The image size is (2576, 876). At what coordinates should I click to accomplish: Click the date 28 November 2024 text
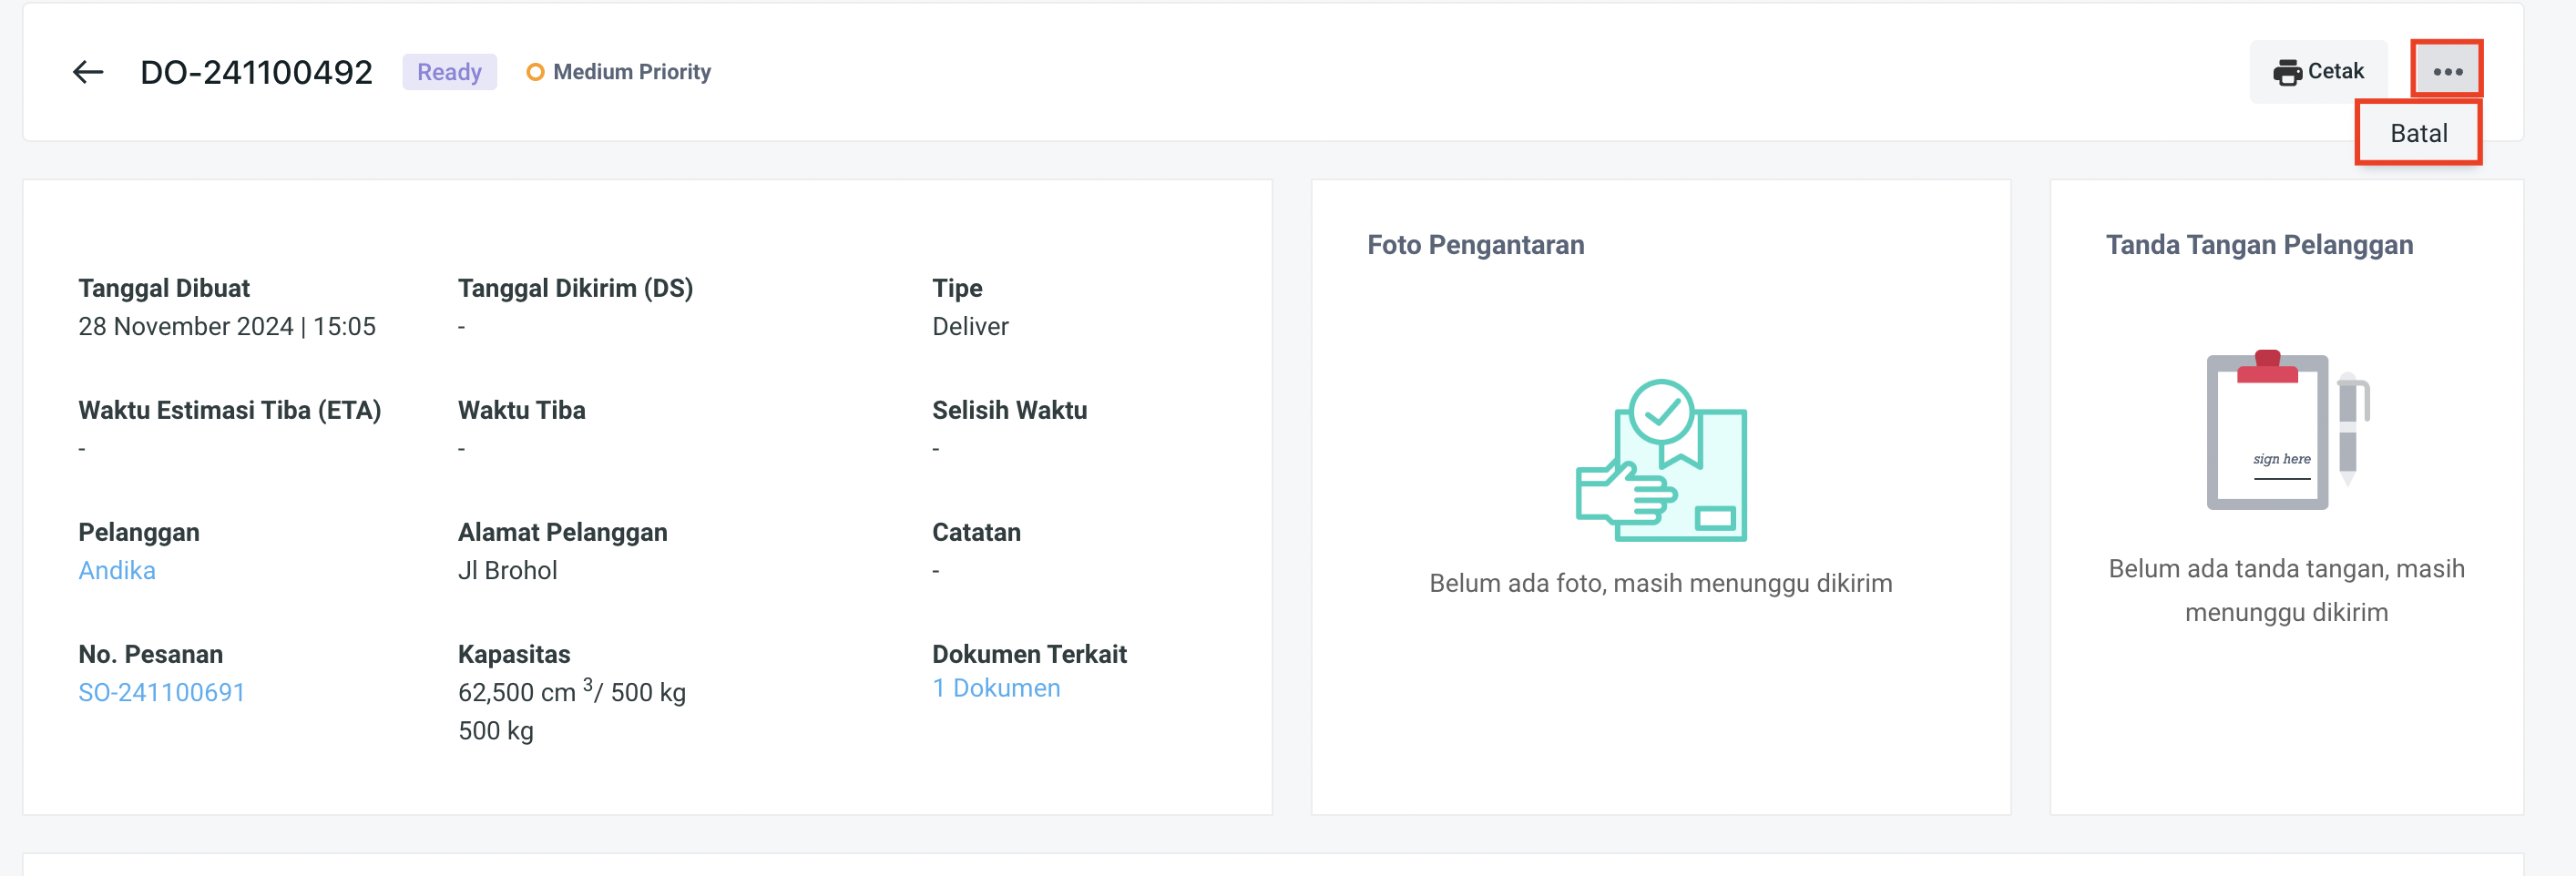tap(186, 326)
